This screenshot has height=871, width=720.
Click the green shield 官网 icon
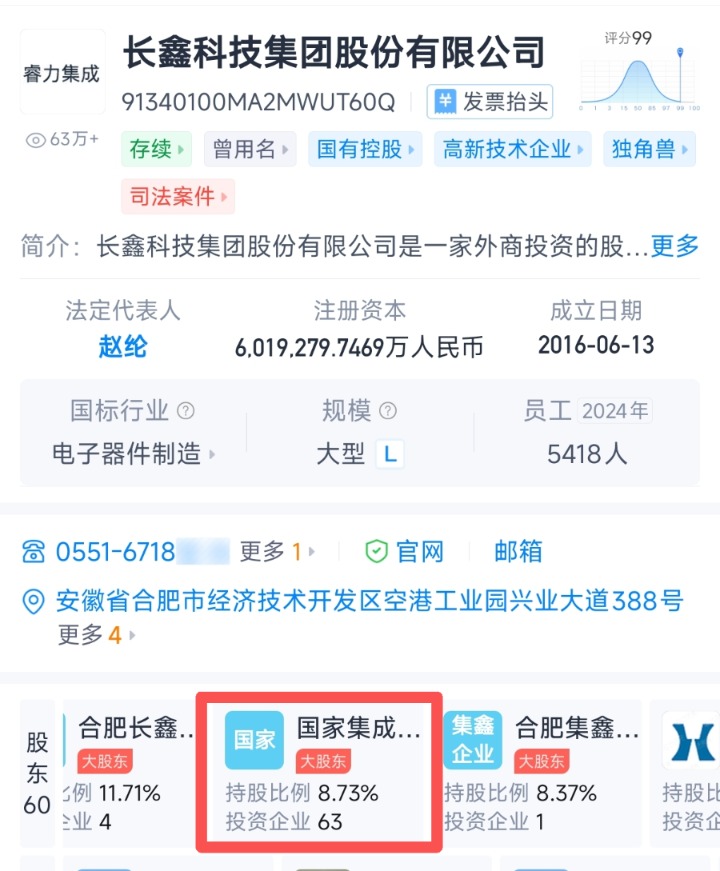(376, 552)
